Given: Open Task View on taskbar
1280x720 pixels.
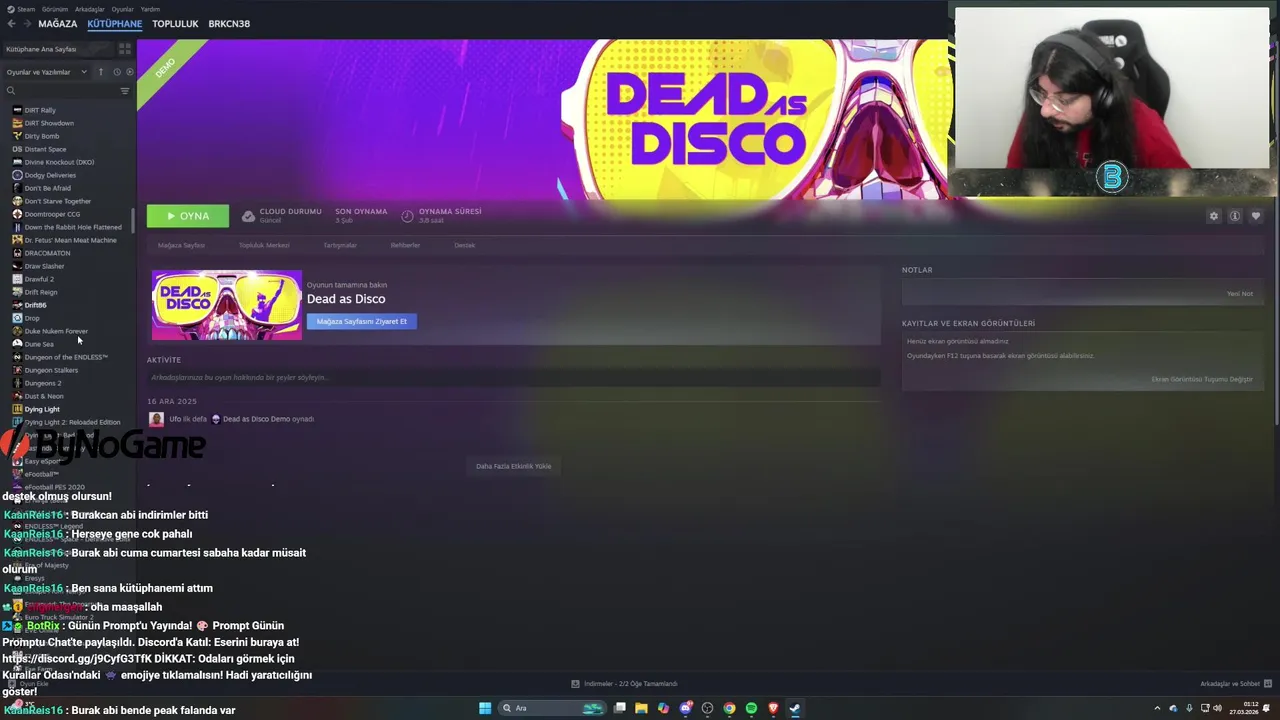Looking at the screenshot, I should 619,708.
